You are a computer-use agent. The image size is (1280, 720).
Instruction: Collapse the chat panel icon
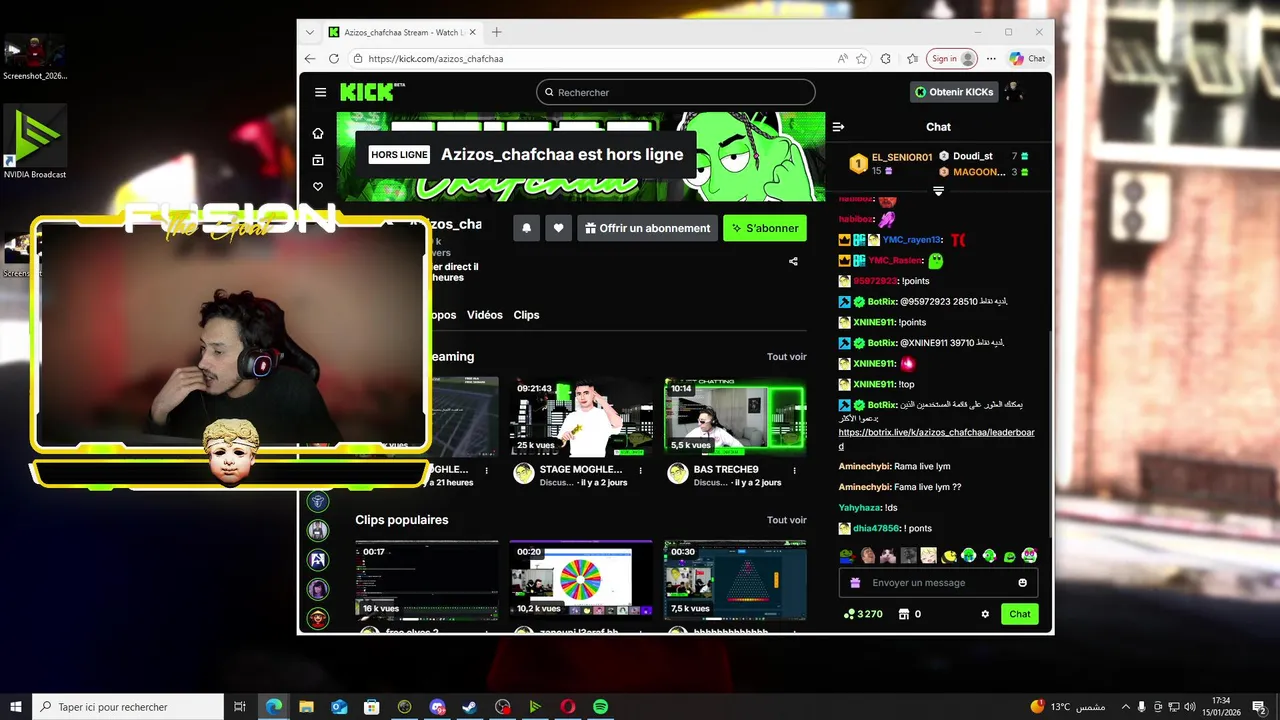838,127
